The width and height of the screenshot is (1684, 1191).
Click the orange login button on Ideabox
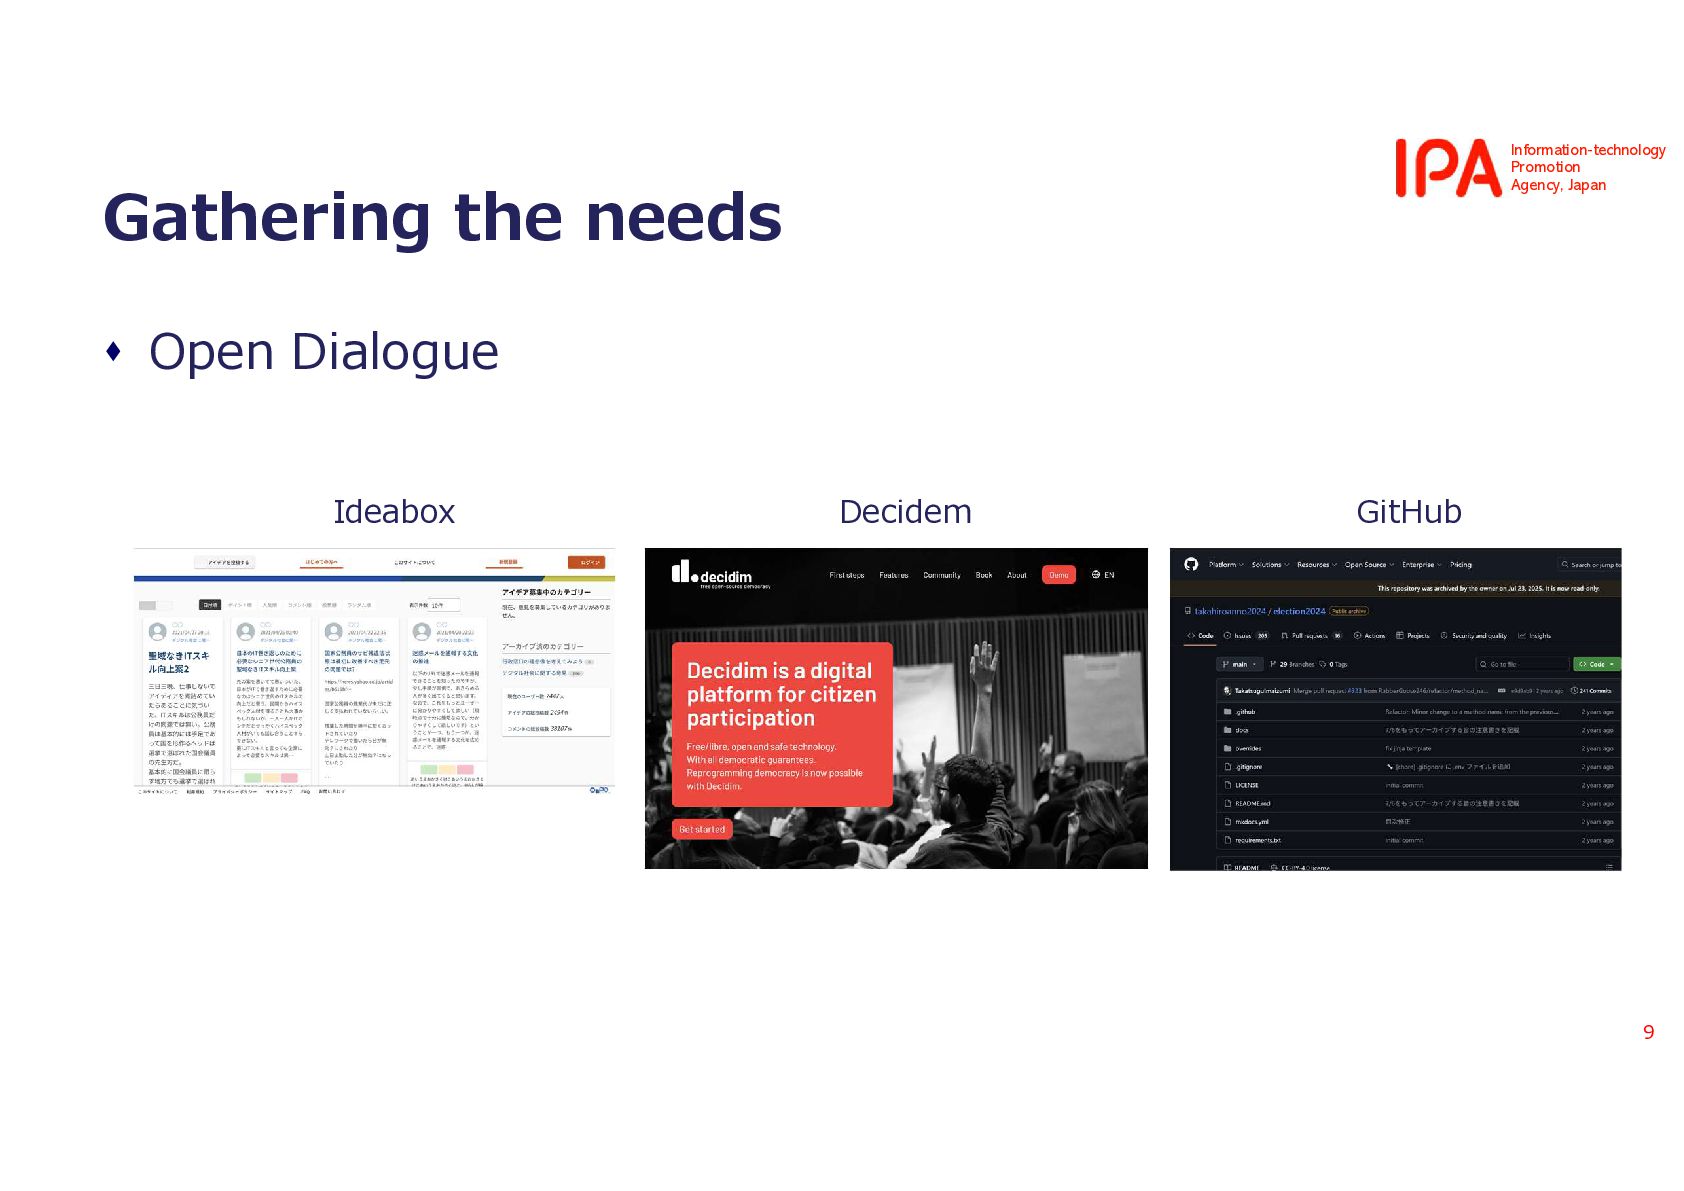click(x=587, y=562)
